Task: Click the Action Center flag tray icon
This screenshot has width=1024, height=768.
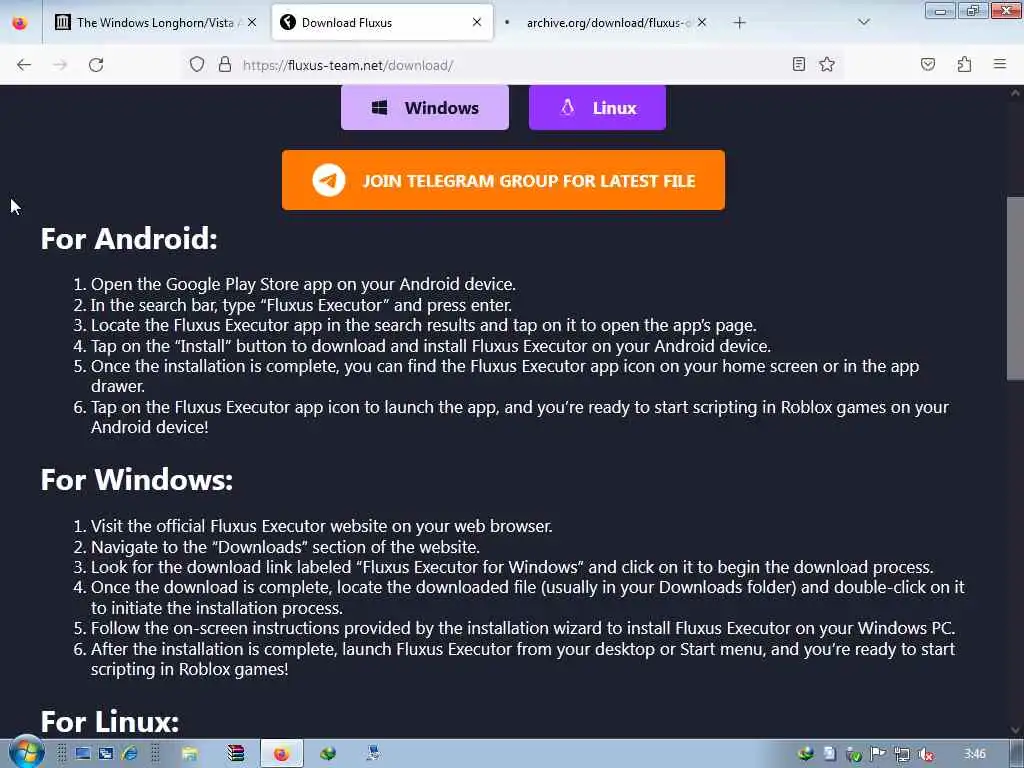Action: (x=878, y=754)
